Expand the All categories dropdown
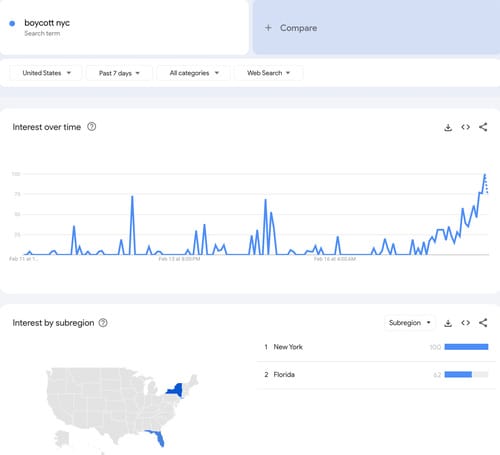 (194, 73)
